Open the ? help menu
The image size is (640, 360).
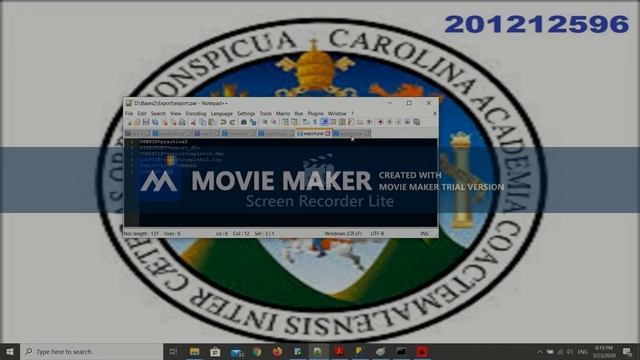[x=352, y=113]
